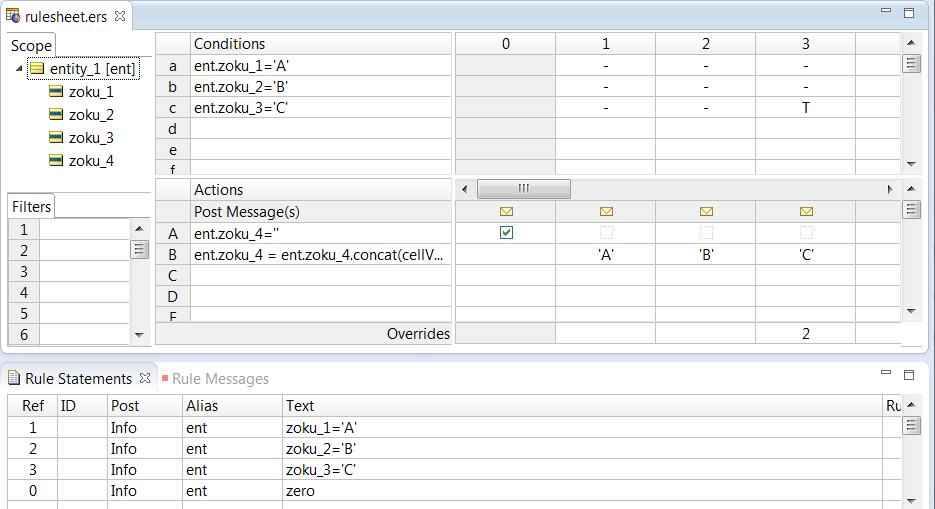Select zoku_4 in scope tree
The width and height of the screenshot is (935, 509).
pyautogui.click(x=91, y=161)
